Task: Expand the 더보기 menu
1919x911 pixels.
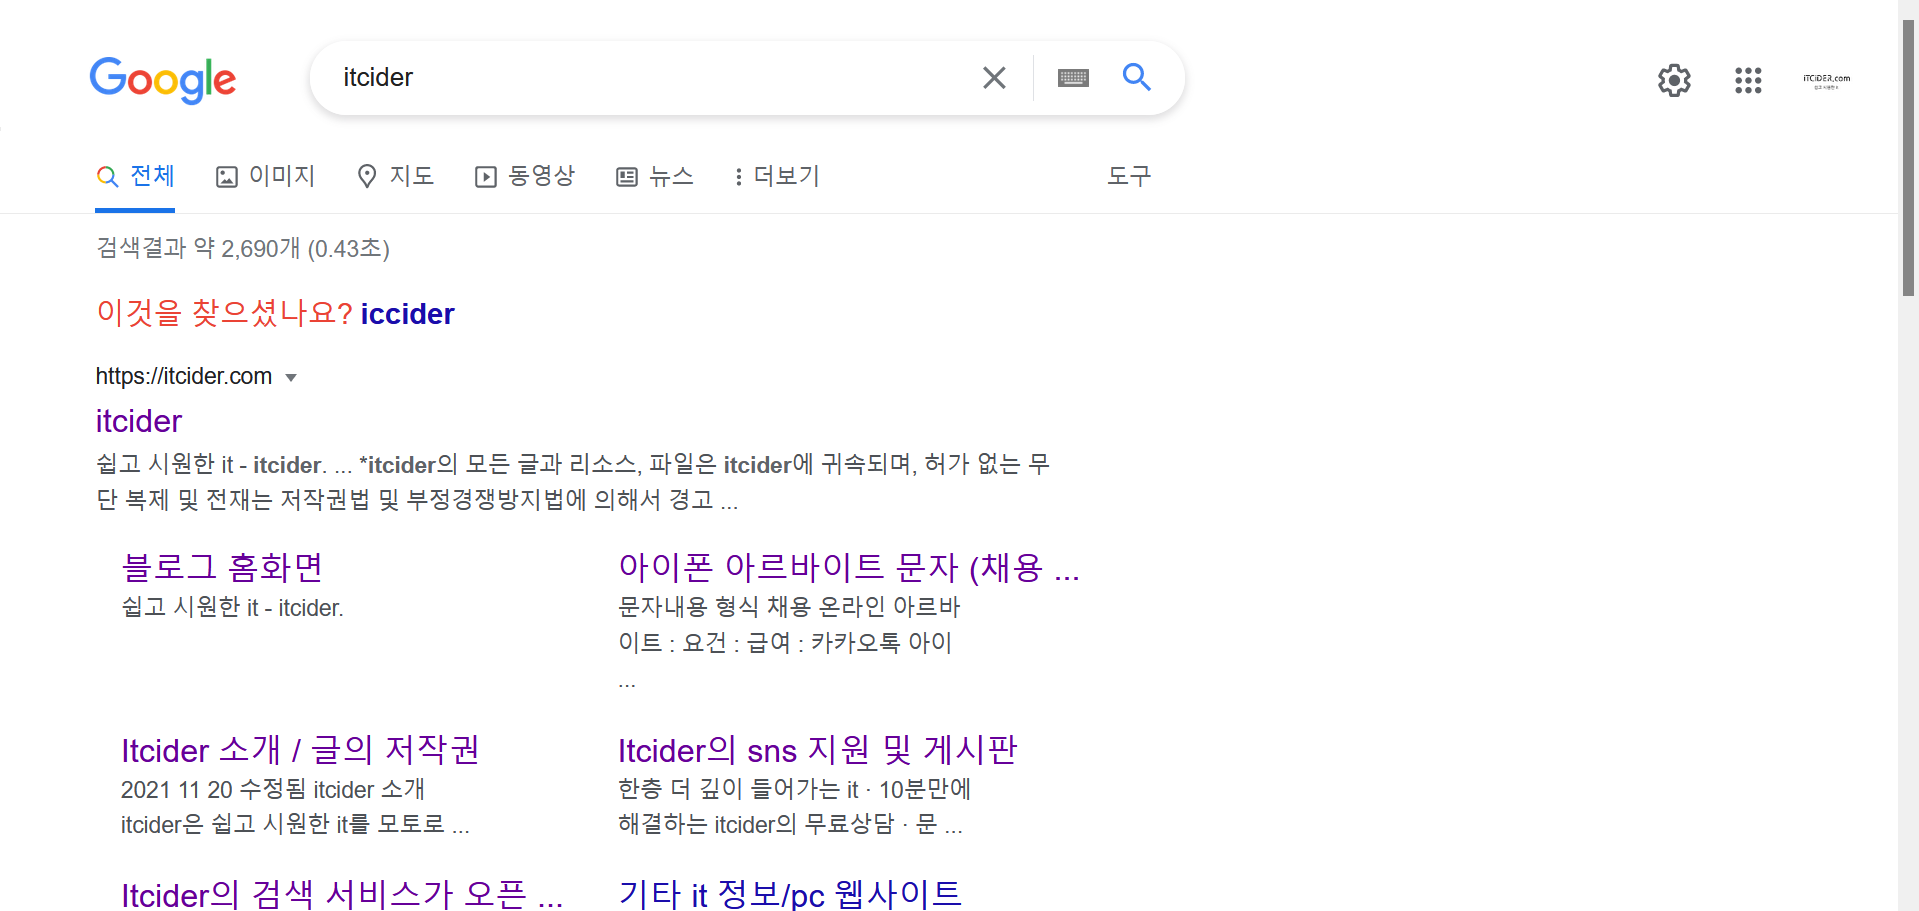Action: click(777, 176)
